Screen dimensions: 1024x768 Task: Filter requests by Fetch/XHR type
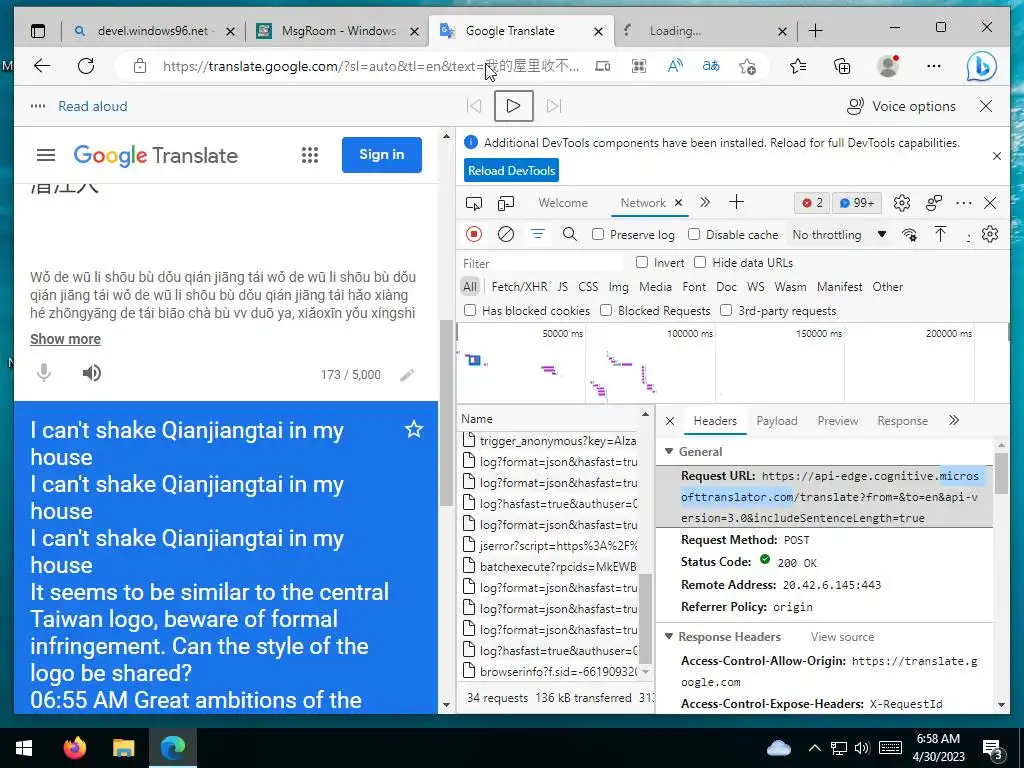click(x=519, y=287)
